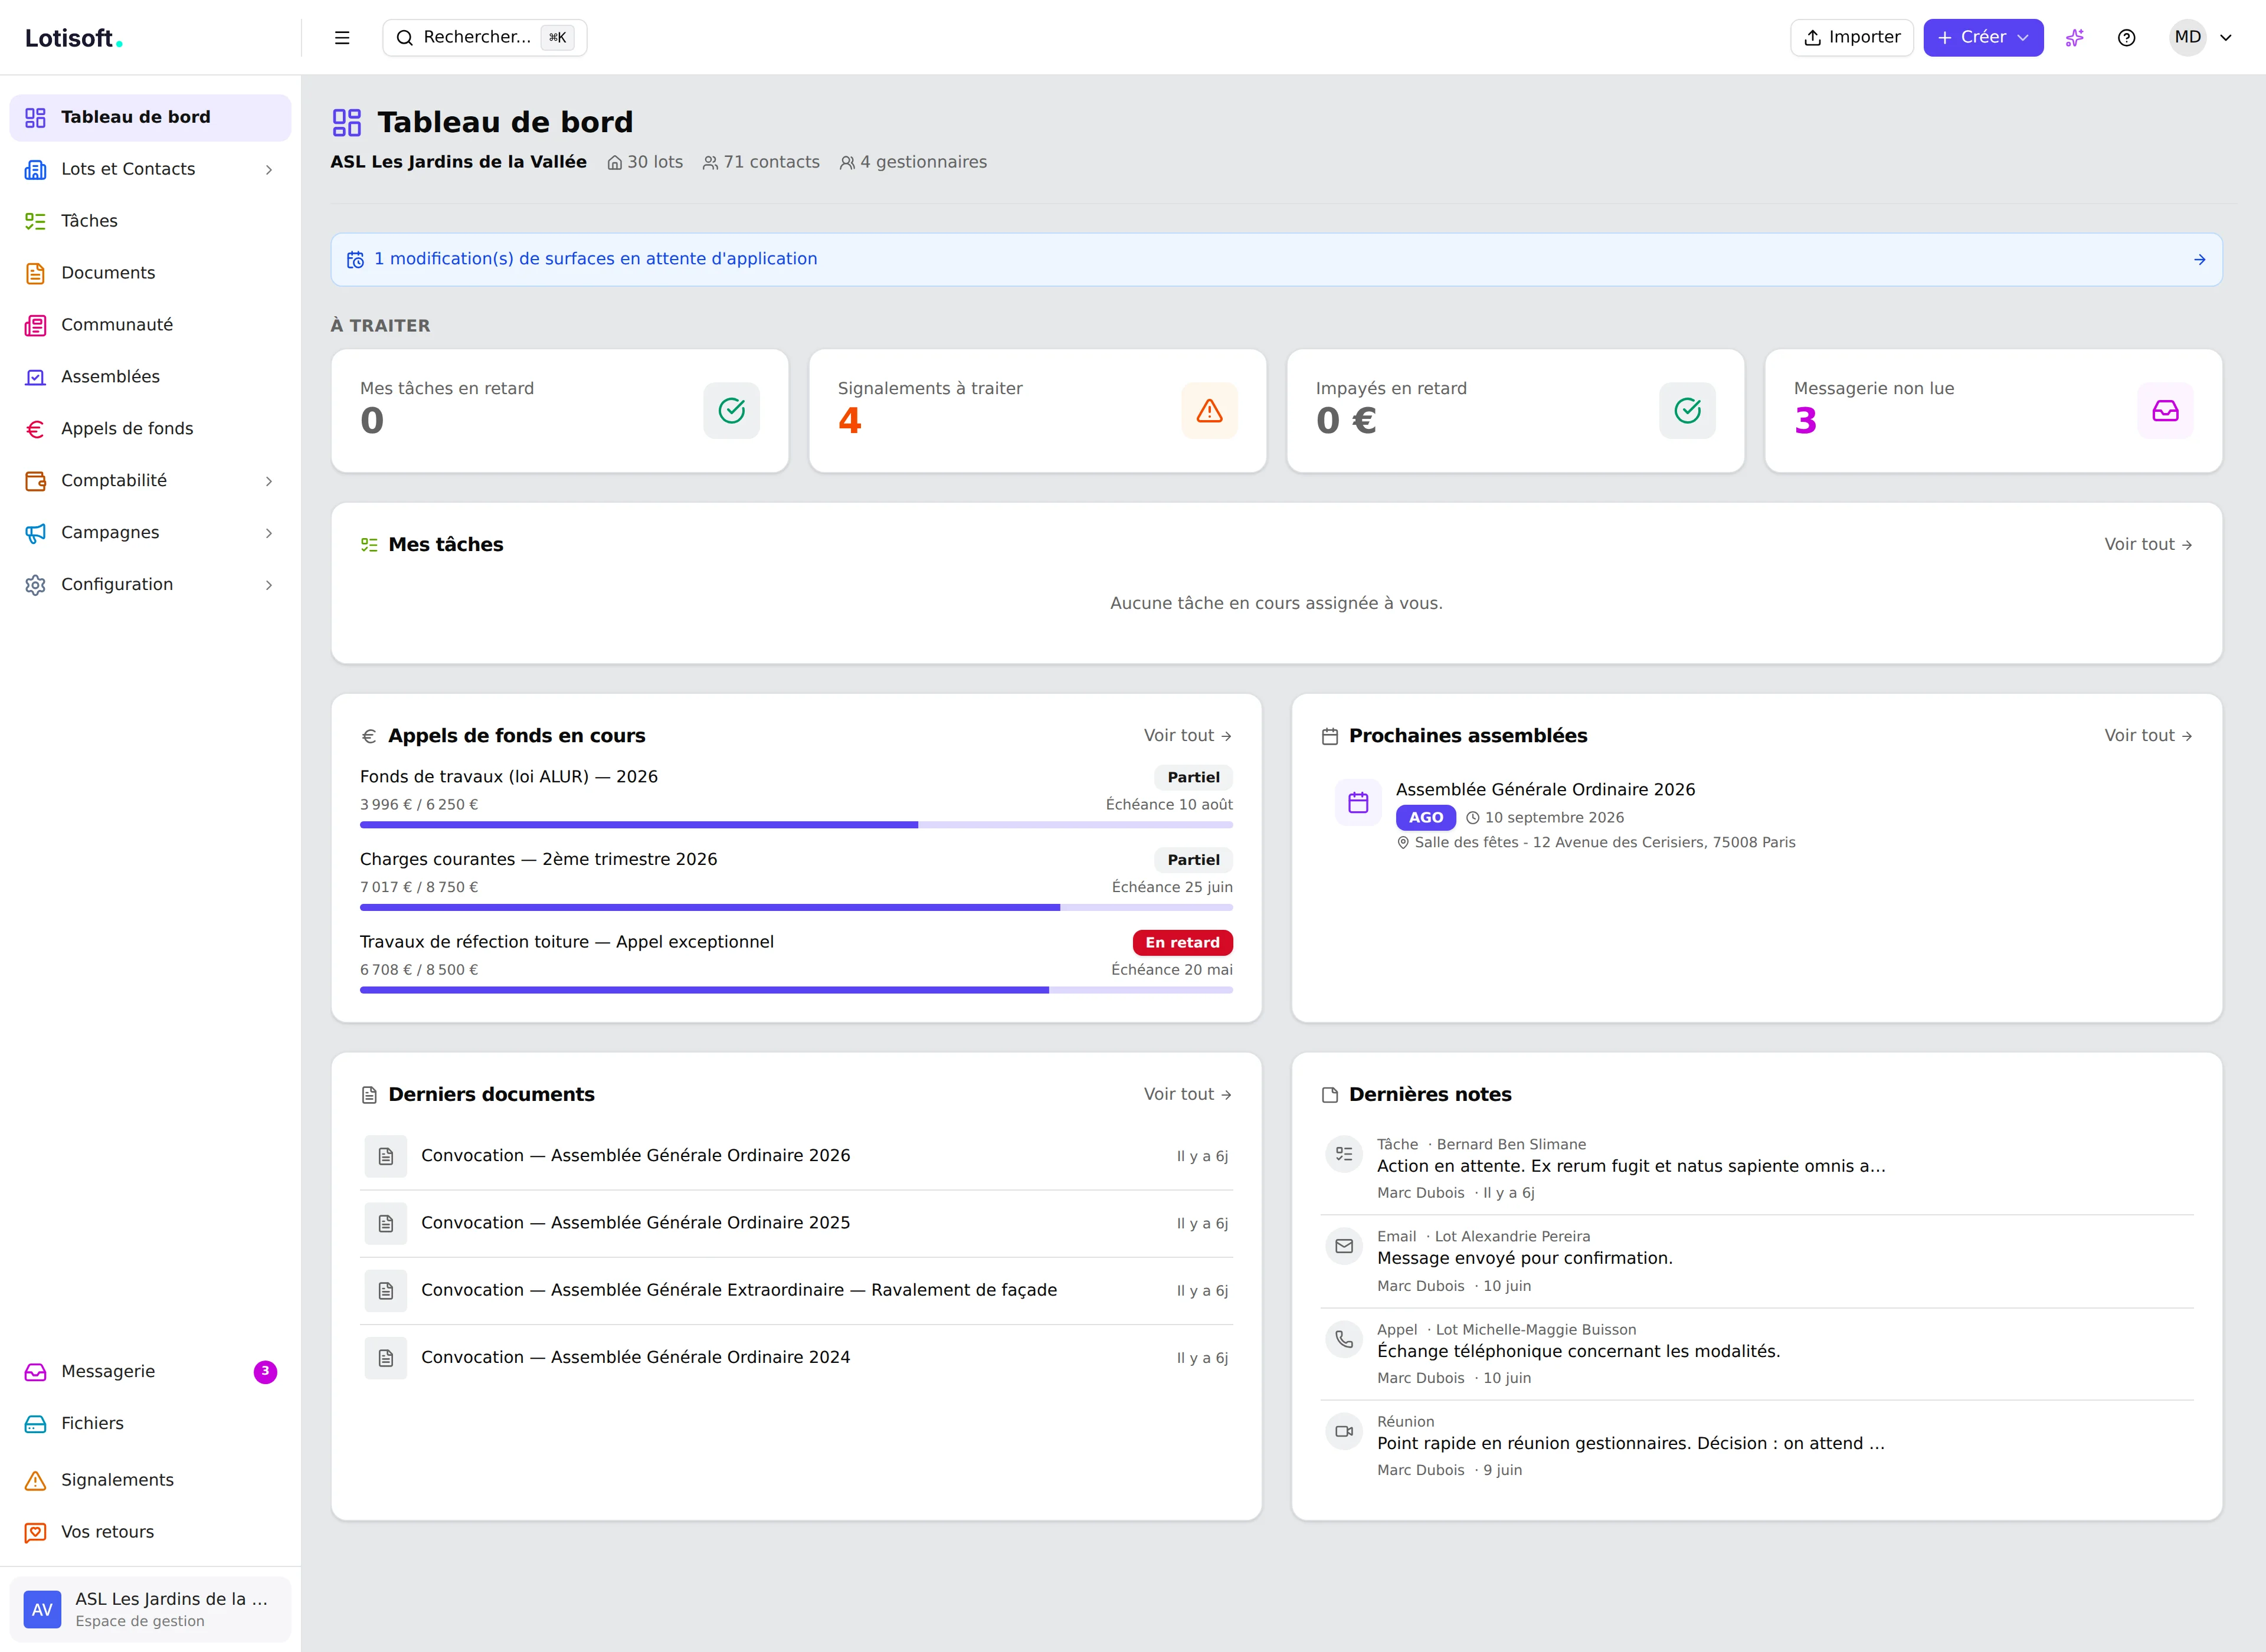Screen dimensions: 2266x1652
Task: Click the document icon for Convocation Ordinaire 2025
Action: tap(386, 1224)
